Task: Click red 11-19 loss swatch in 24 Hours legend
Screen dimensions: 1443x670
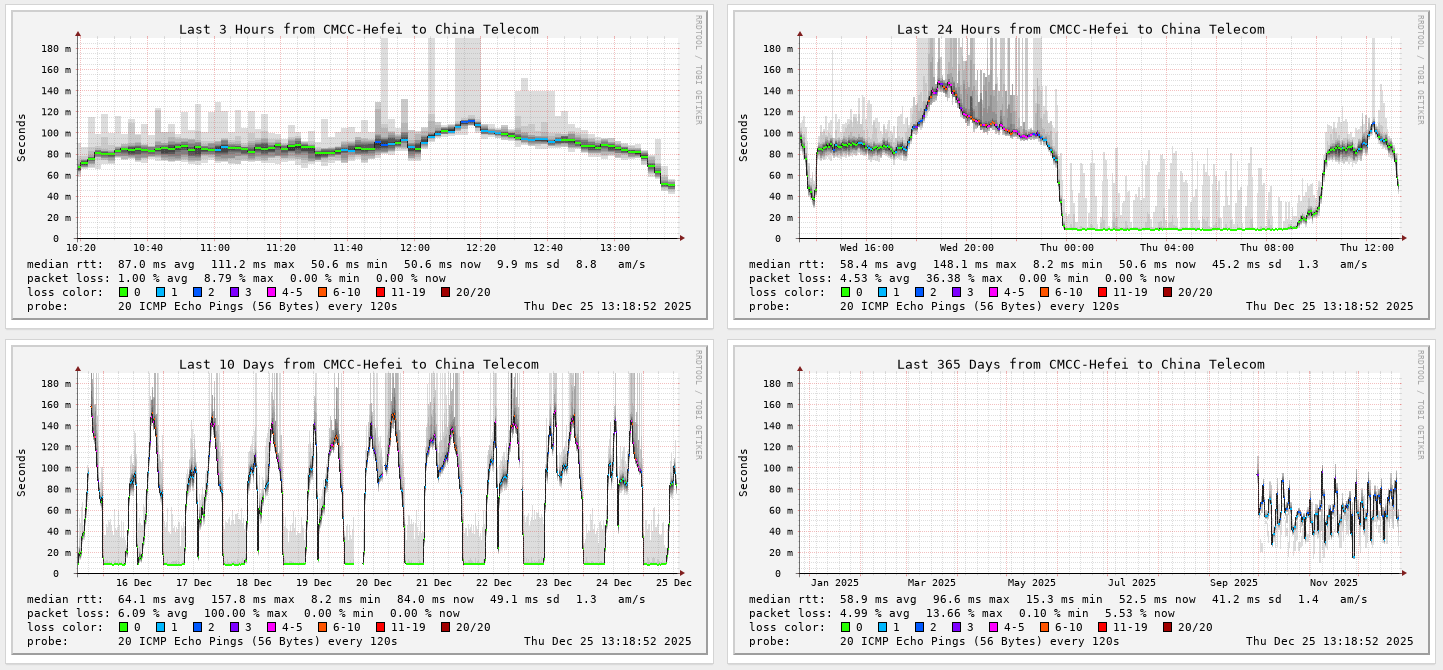Action: (x=1103, y=292)
